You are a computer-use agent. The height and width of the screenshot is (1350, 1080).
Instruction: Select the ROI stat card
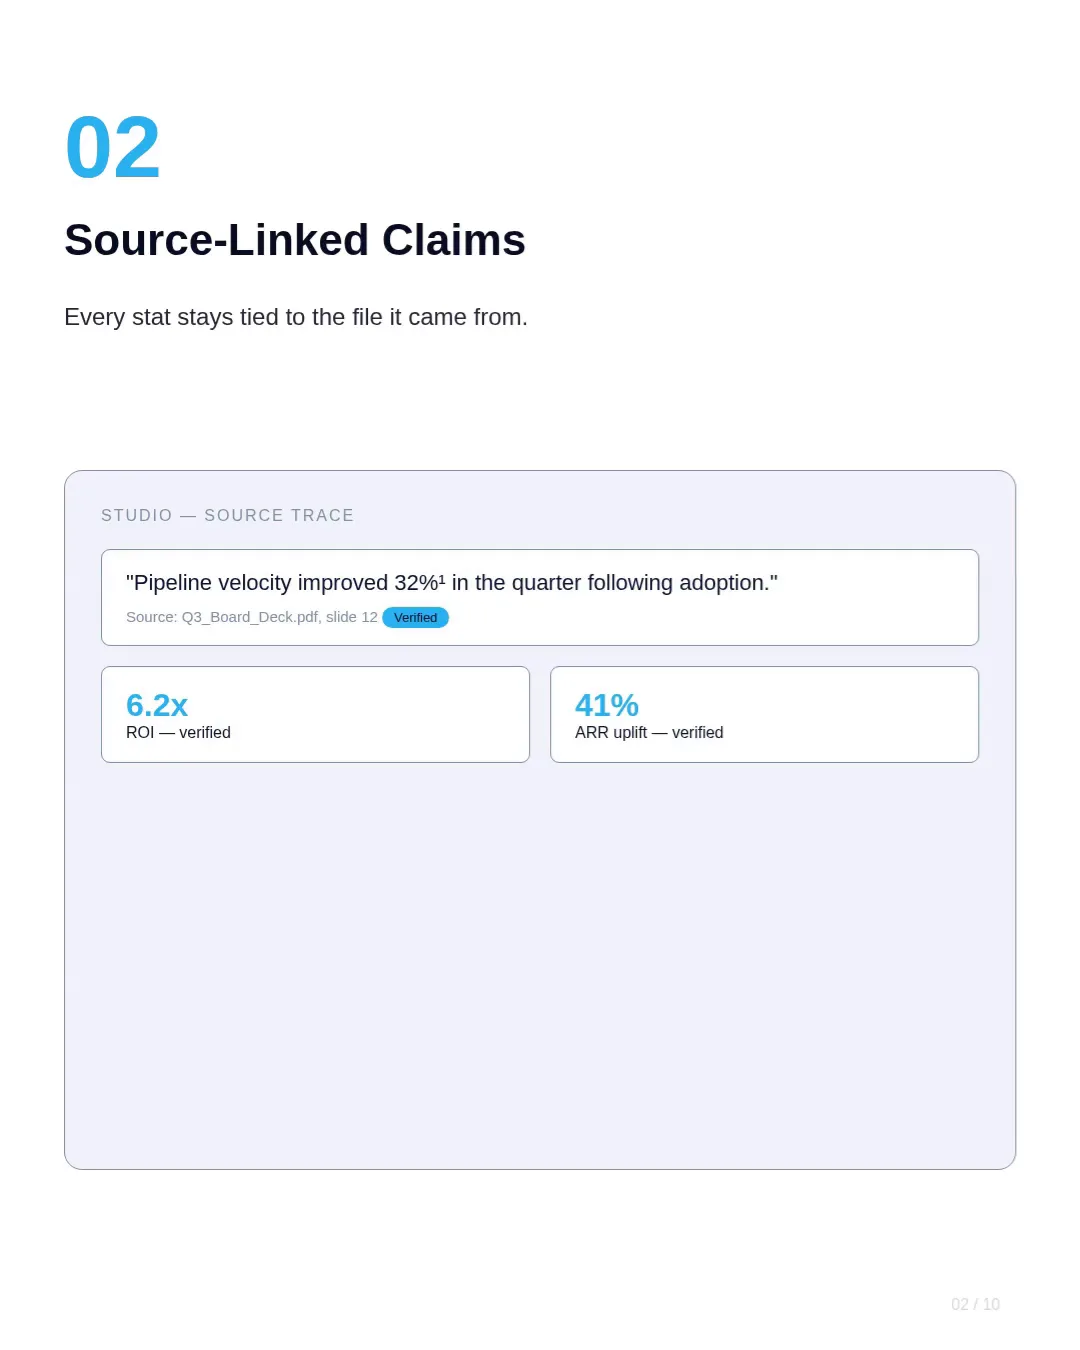[315, 714]
